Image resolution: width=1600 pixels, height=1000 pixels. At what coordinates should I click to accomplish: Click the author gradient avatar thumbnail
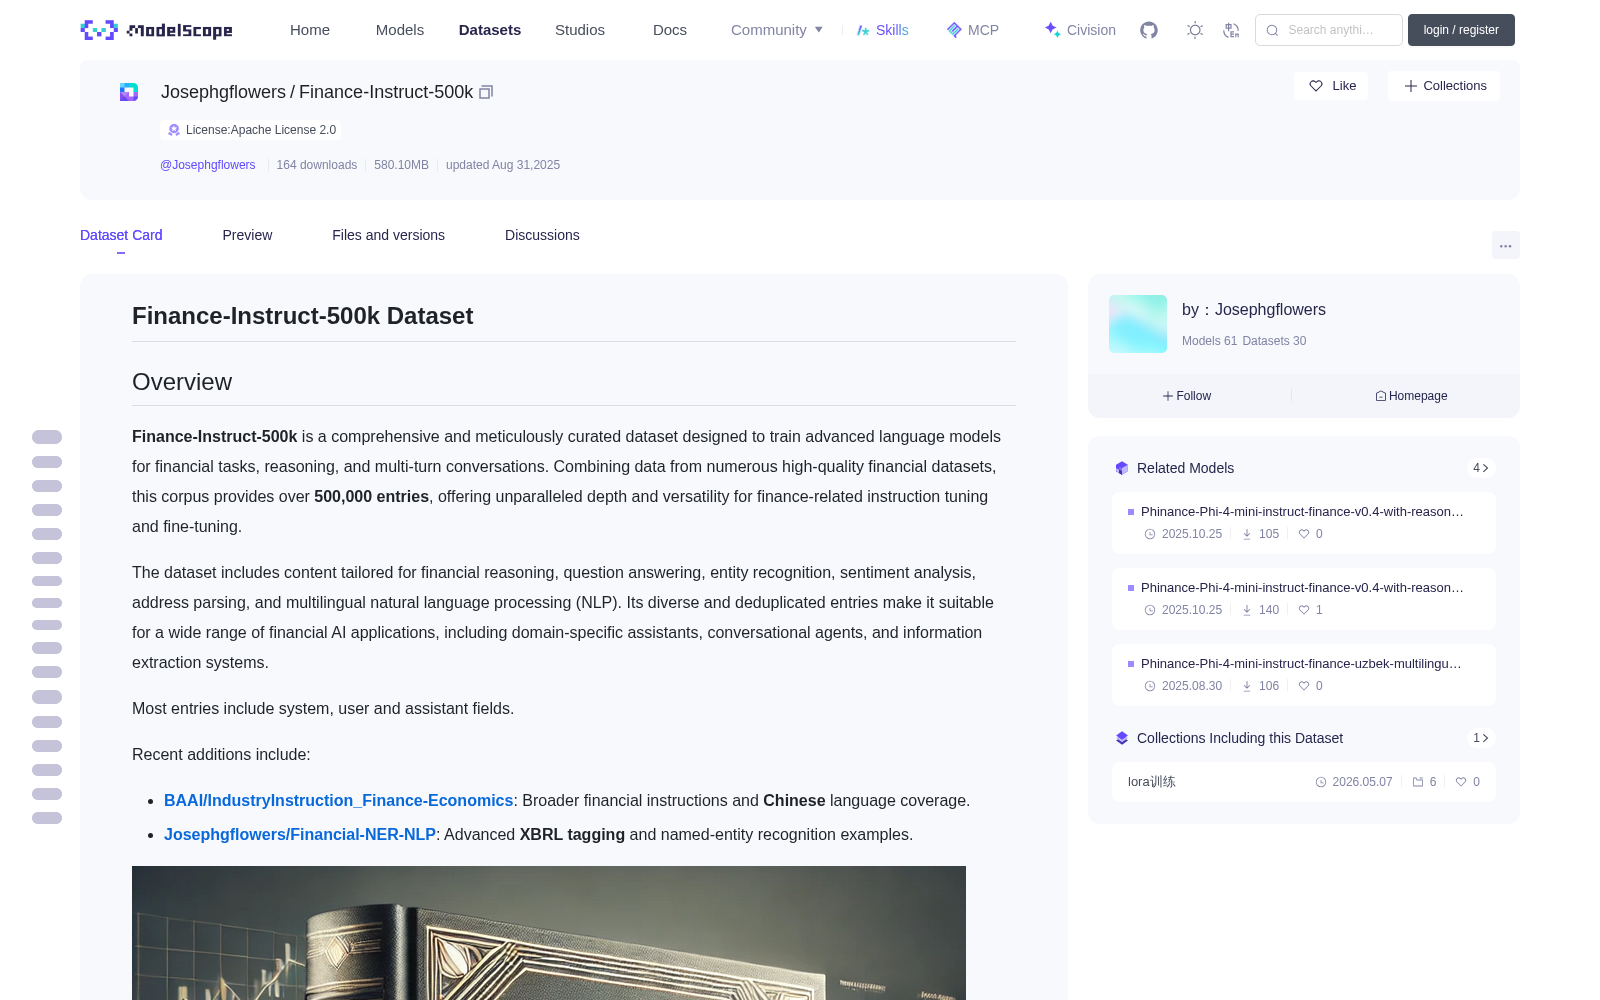(x=1138, y=324)
